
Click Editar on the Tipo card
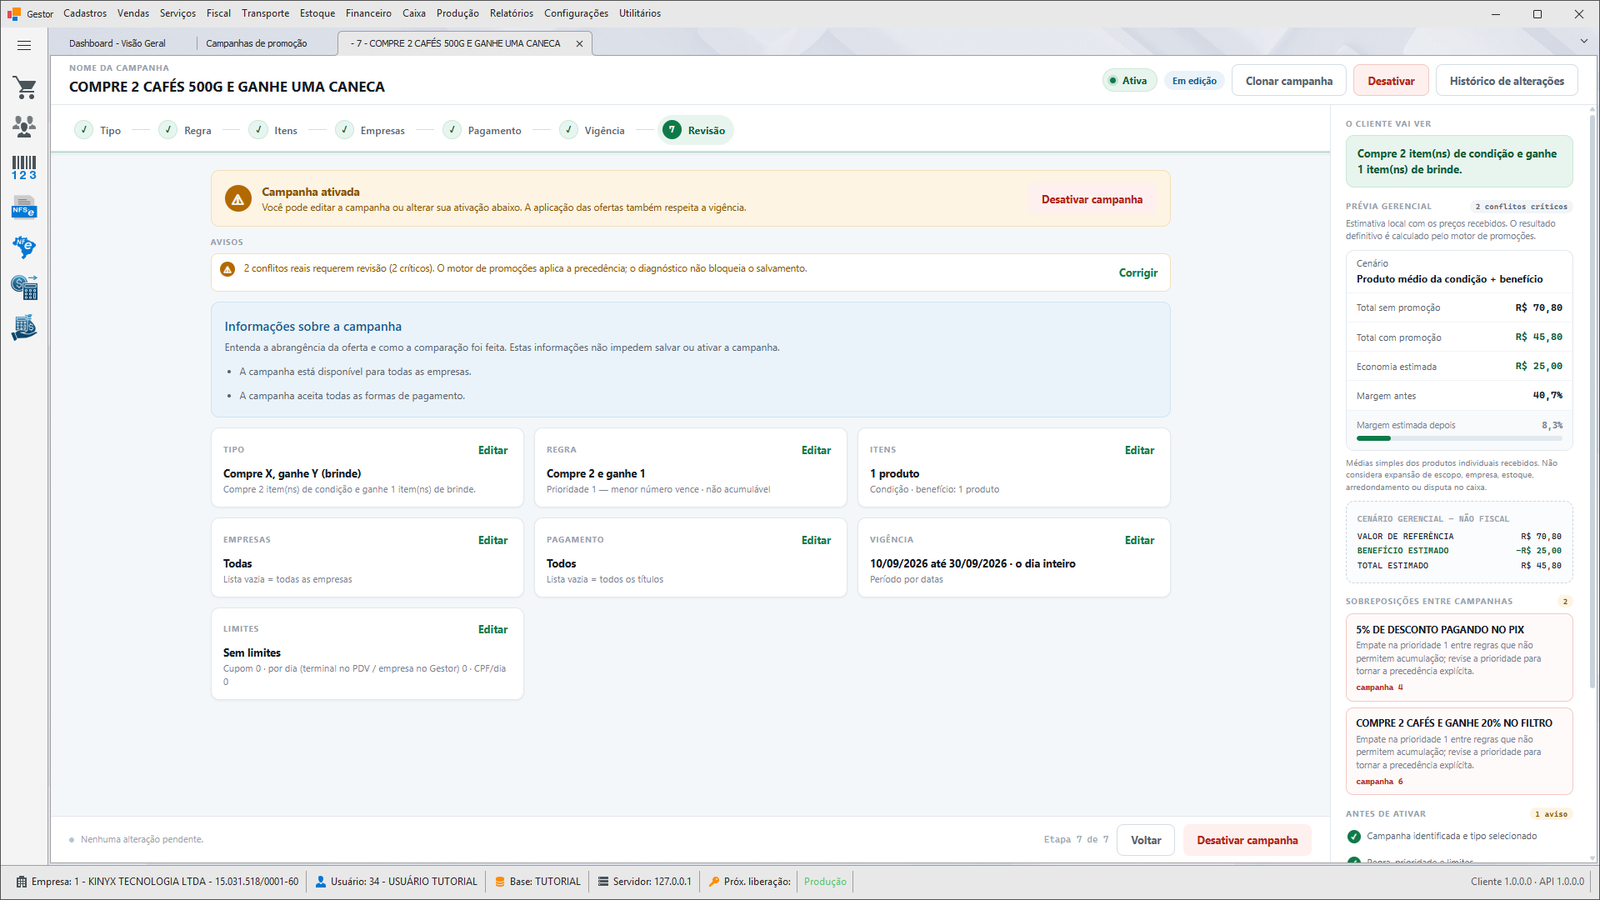(493, 451)
